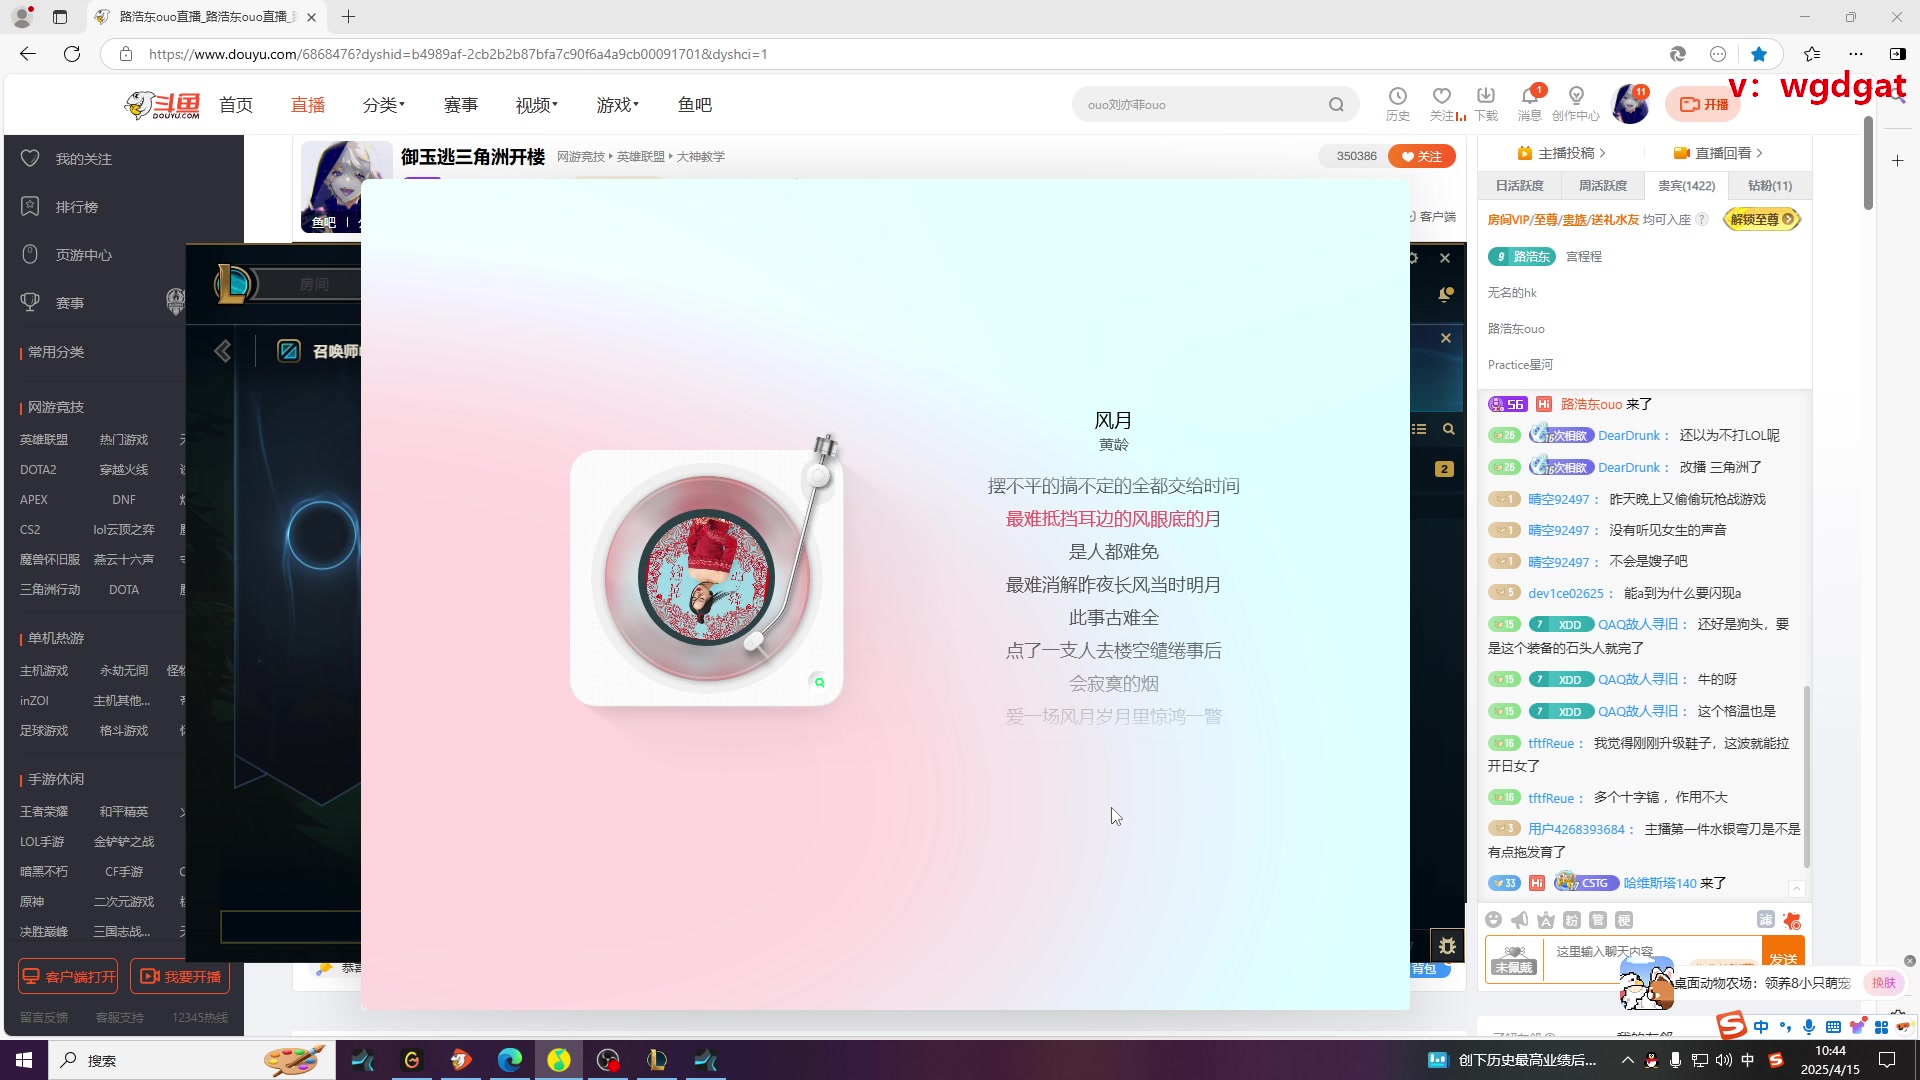Expand the 视频 dropdown in nav
The image size is (1920, 1080).
click(537, 105)
